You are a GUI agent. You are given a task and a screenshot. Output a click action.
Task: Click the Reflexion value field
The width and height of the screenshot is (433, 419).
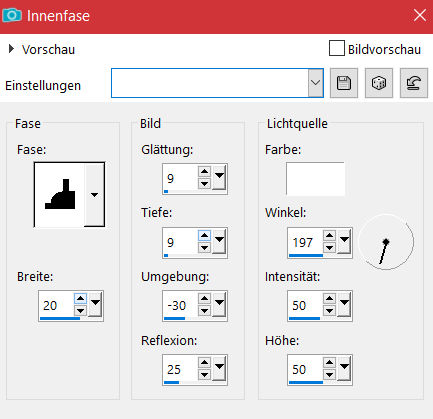point(180,369)
